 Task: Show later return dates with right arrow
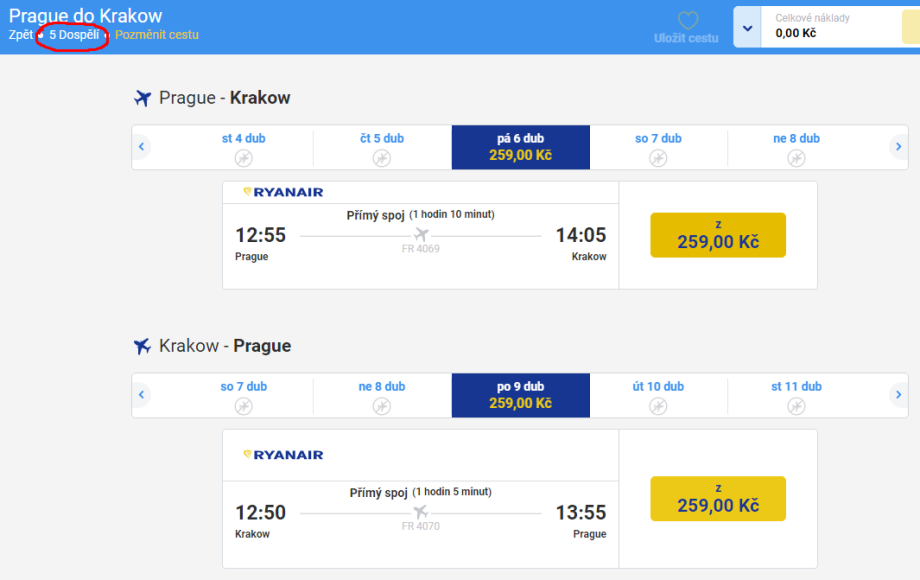898,395
